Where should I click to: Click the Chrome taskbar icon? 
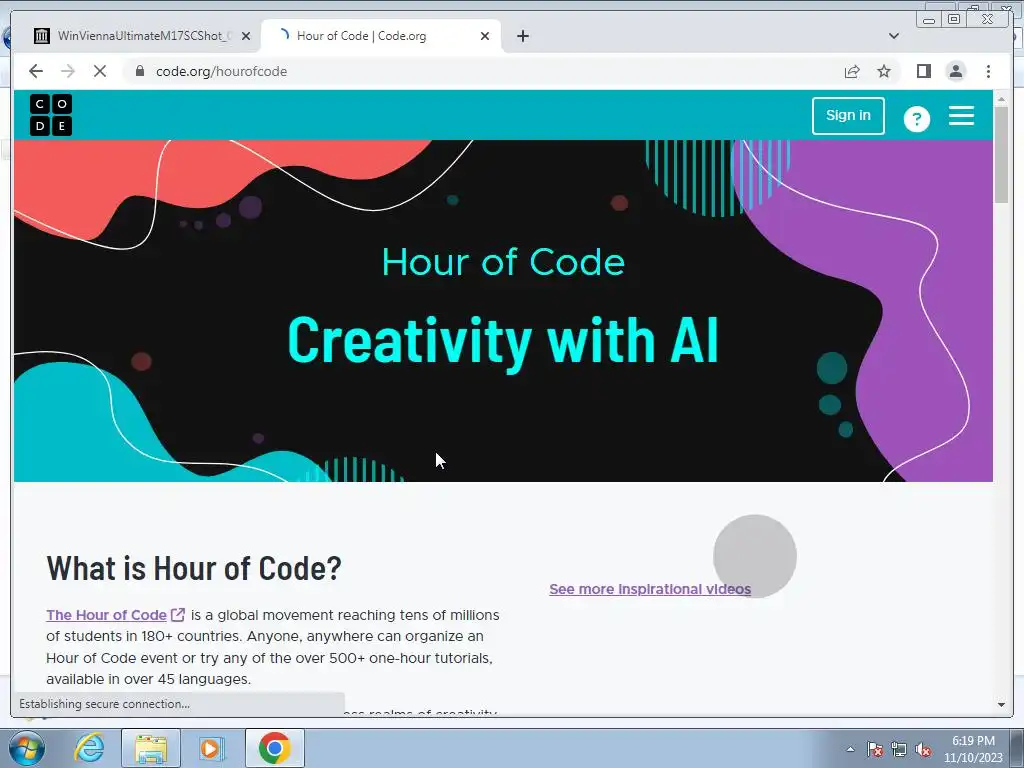click(x=274, y=748)
